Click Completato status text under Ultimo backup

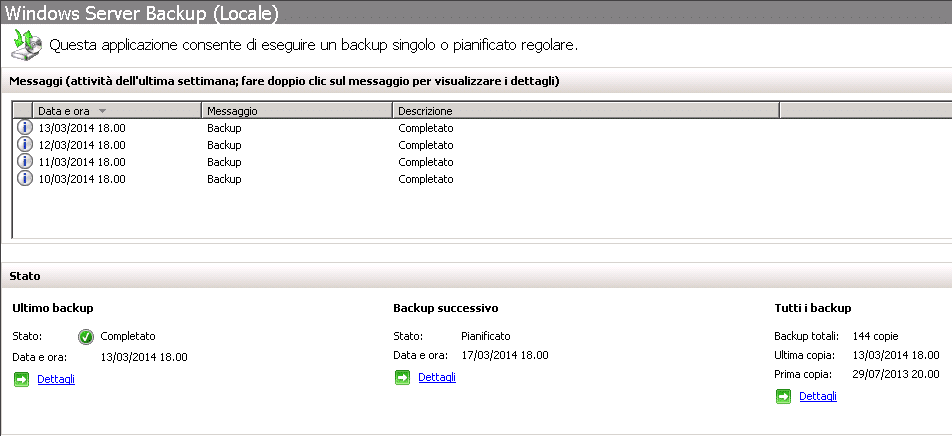pos(128,336)
